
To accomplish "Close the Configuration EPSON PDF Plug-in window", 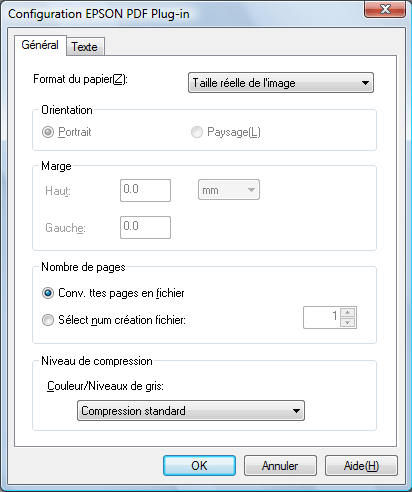I will click(385, 9).
